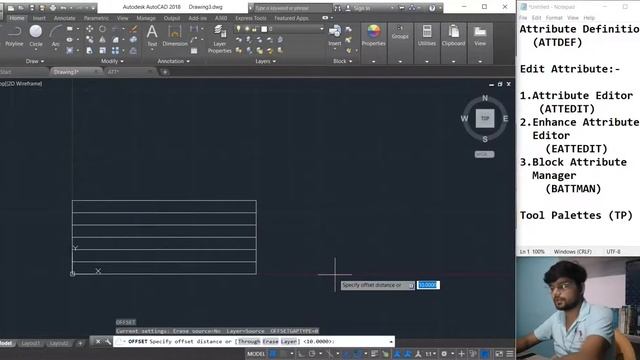The height and width of the screenshot is (360, 640).
Task: Click the Table tool in Annotation panel
Action: pyautogui.click(x=194, y=51)
